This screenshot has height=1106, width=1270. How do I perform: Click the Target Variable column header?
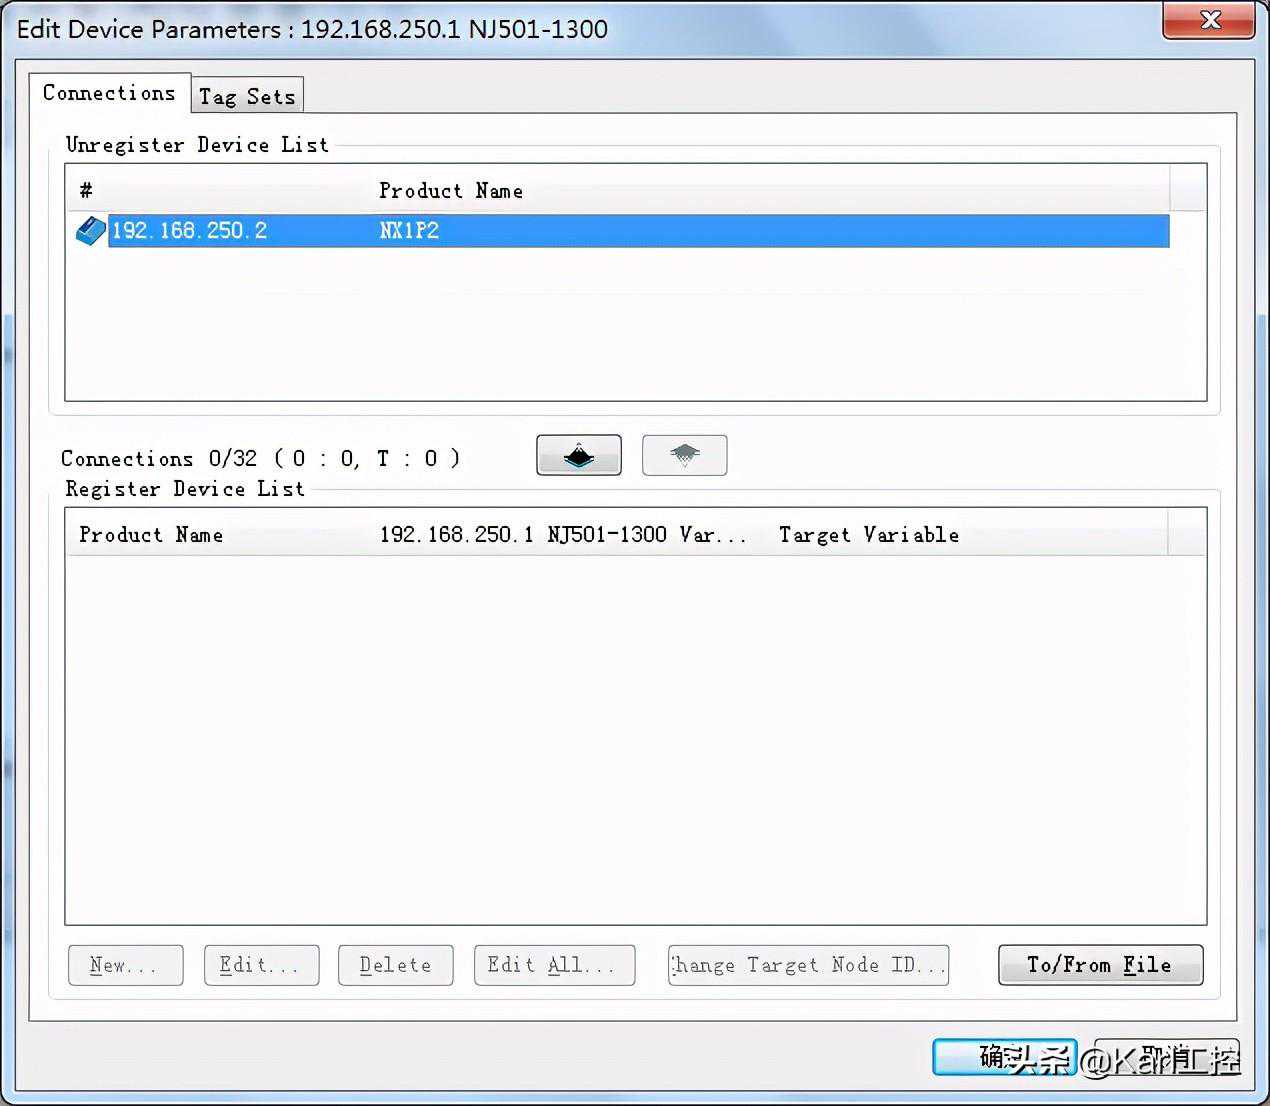[868, 534]
